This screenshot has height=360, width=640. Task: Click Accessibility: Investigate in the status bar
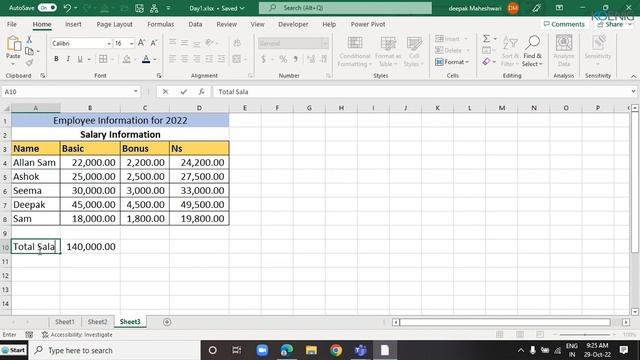77,335
